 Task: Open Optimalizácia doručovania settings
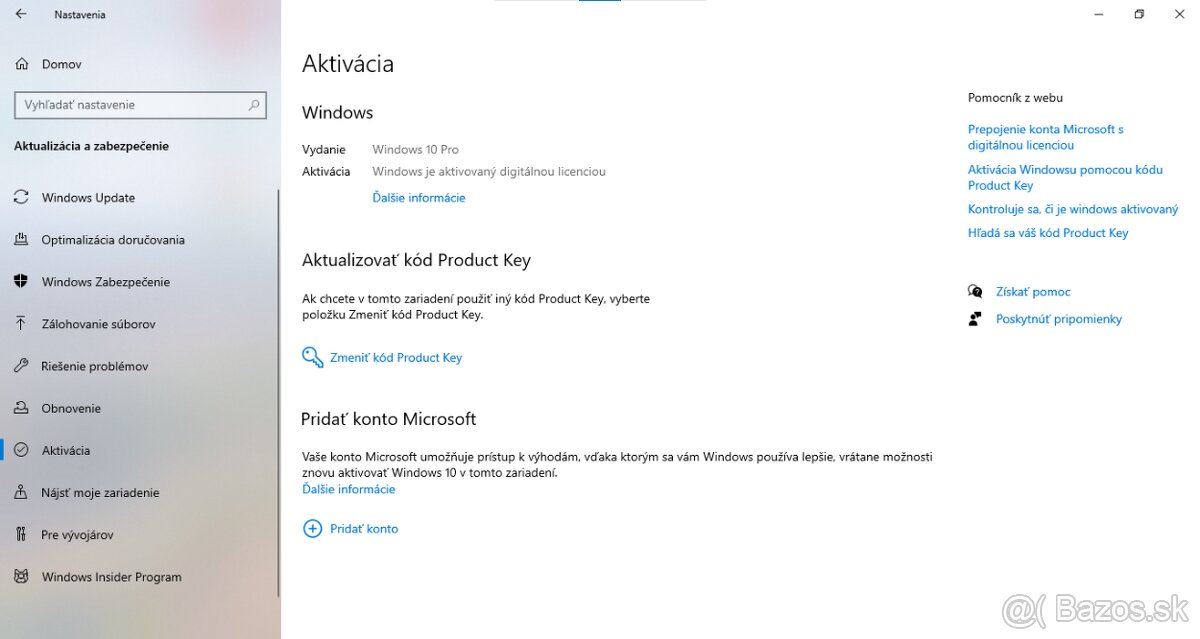coord(113,240)
